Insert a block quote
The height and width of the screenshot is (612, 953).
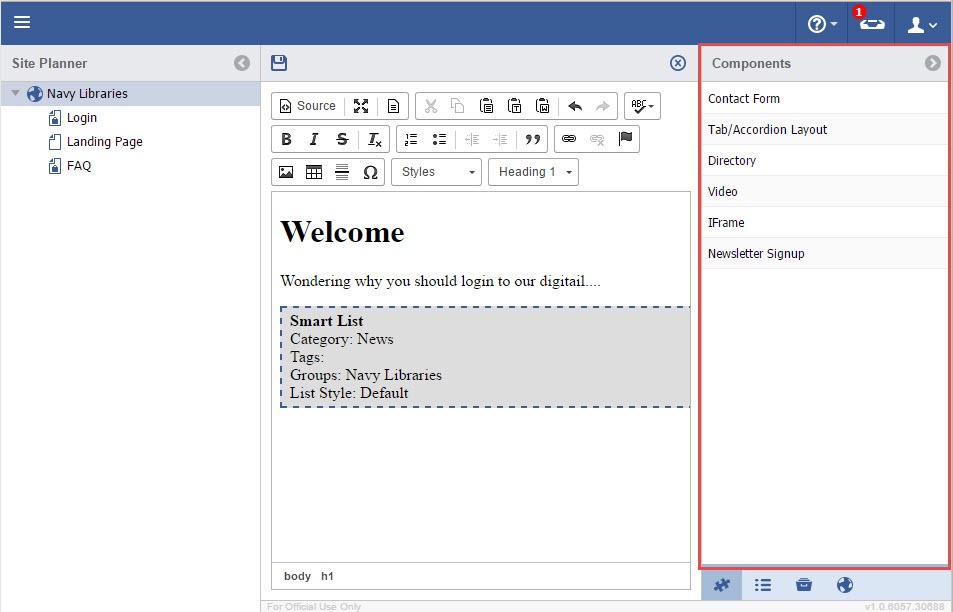(x=532, y=139)
